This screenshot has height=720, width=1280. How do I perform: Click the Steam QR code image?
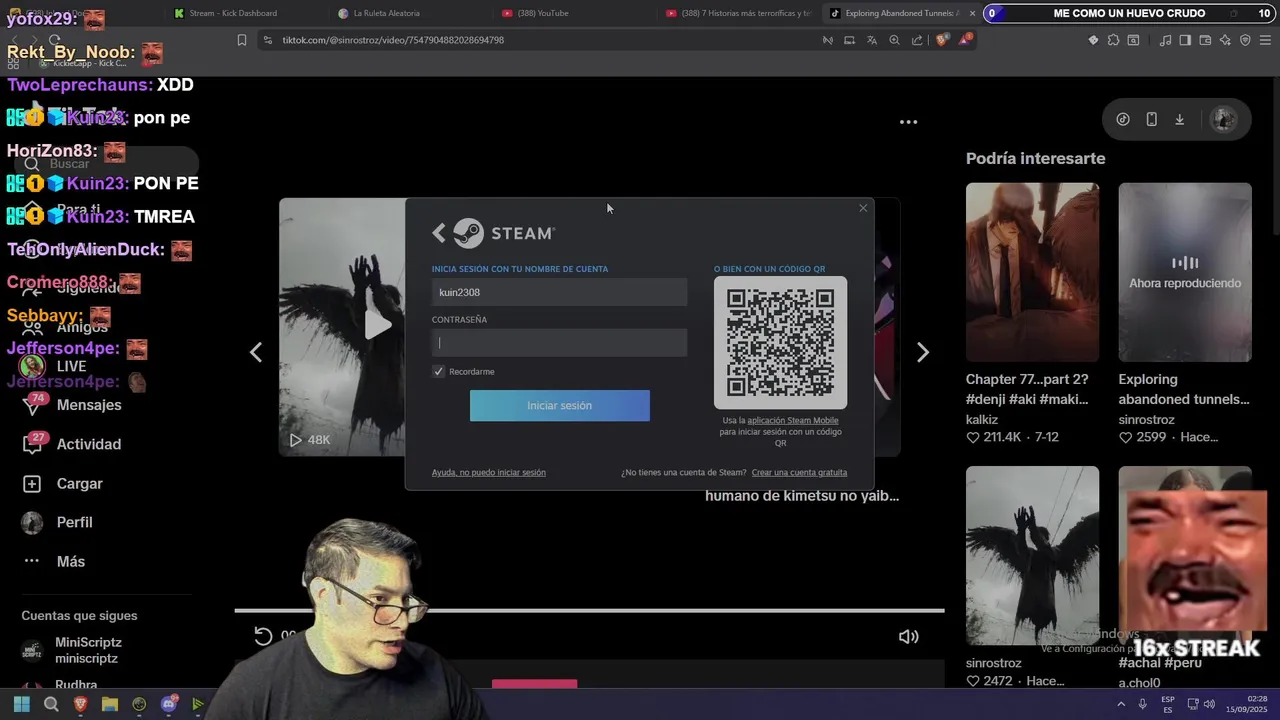(780, 342)
